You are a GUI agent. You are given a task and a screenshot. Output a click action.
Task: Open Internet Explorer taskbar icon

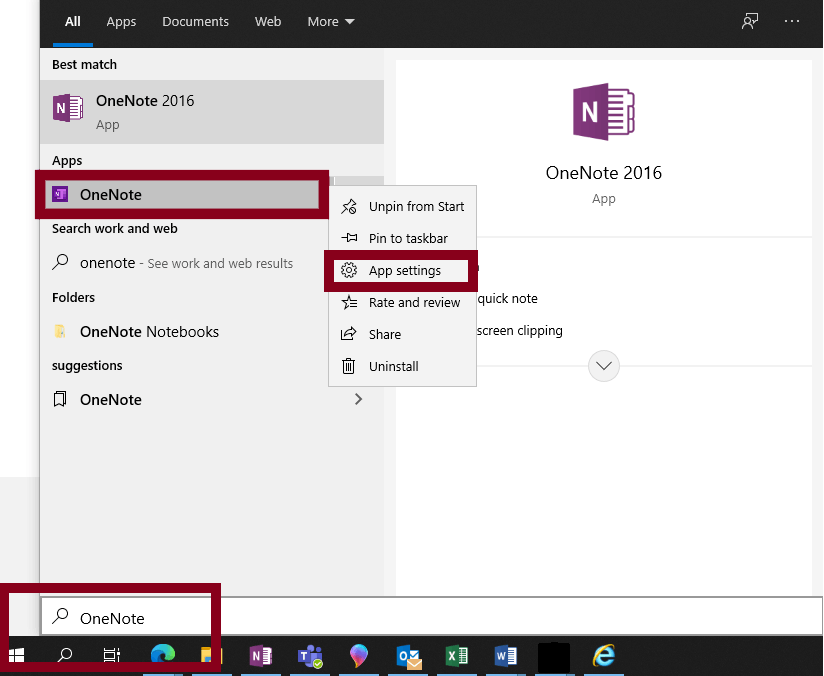[x=604, y=655]
